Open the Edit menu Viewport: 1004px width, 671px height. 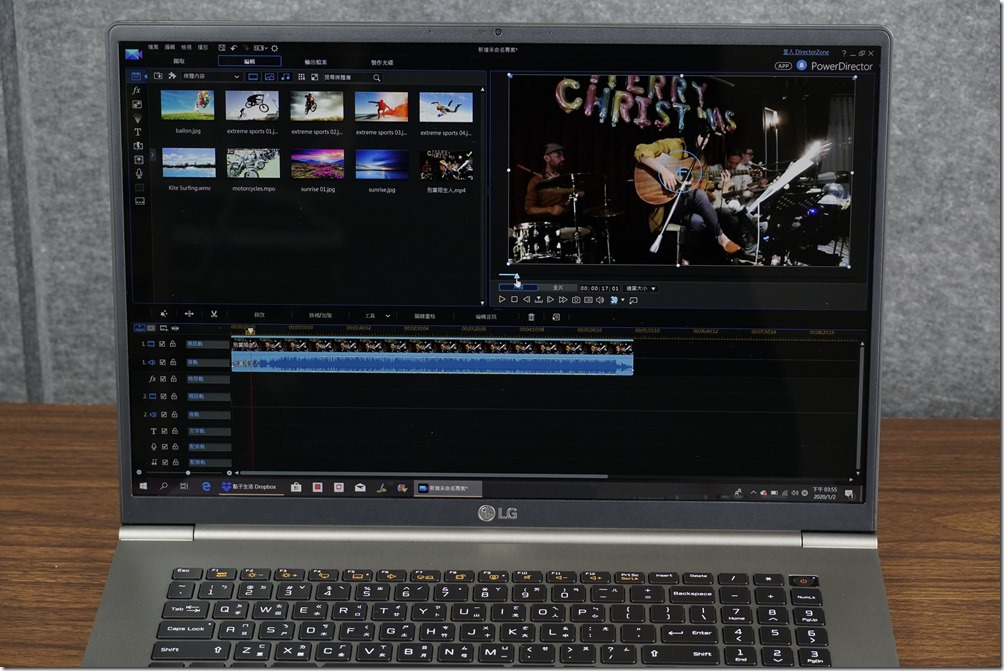click(170, 47)
